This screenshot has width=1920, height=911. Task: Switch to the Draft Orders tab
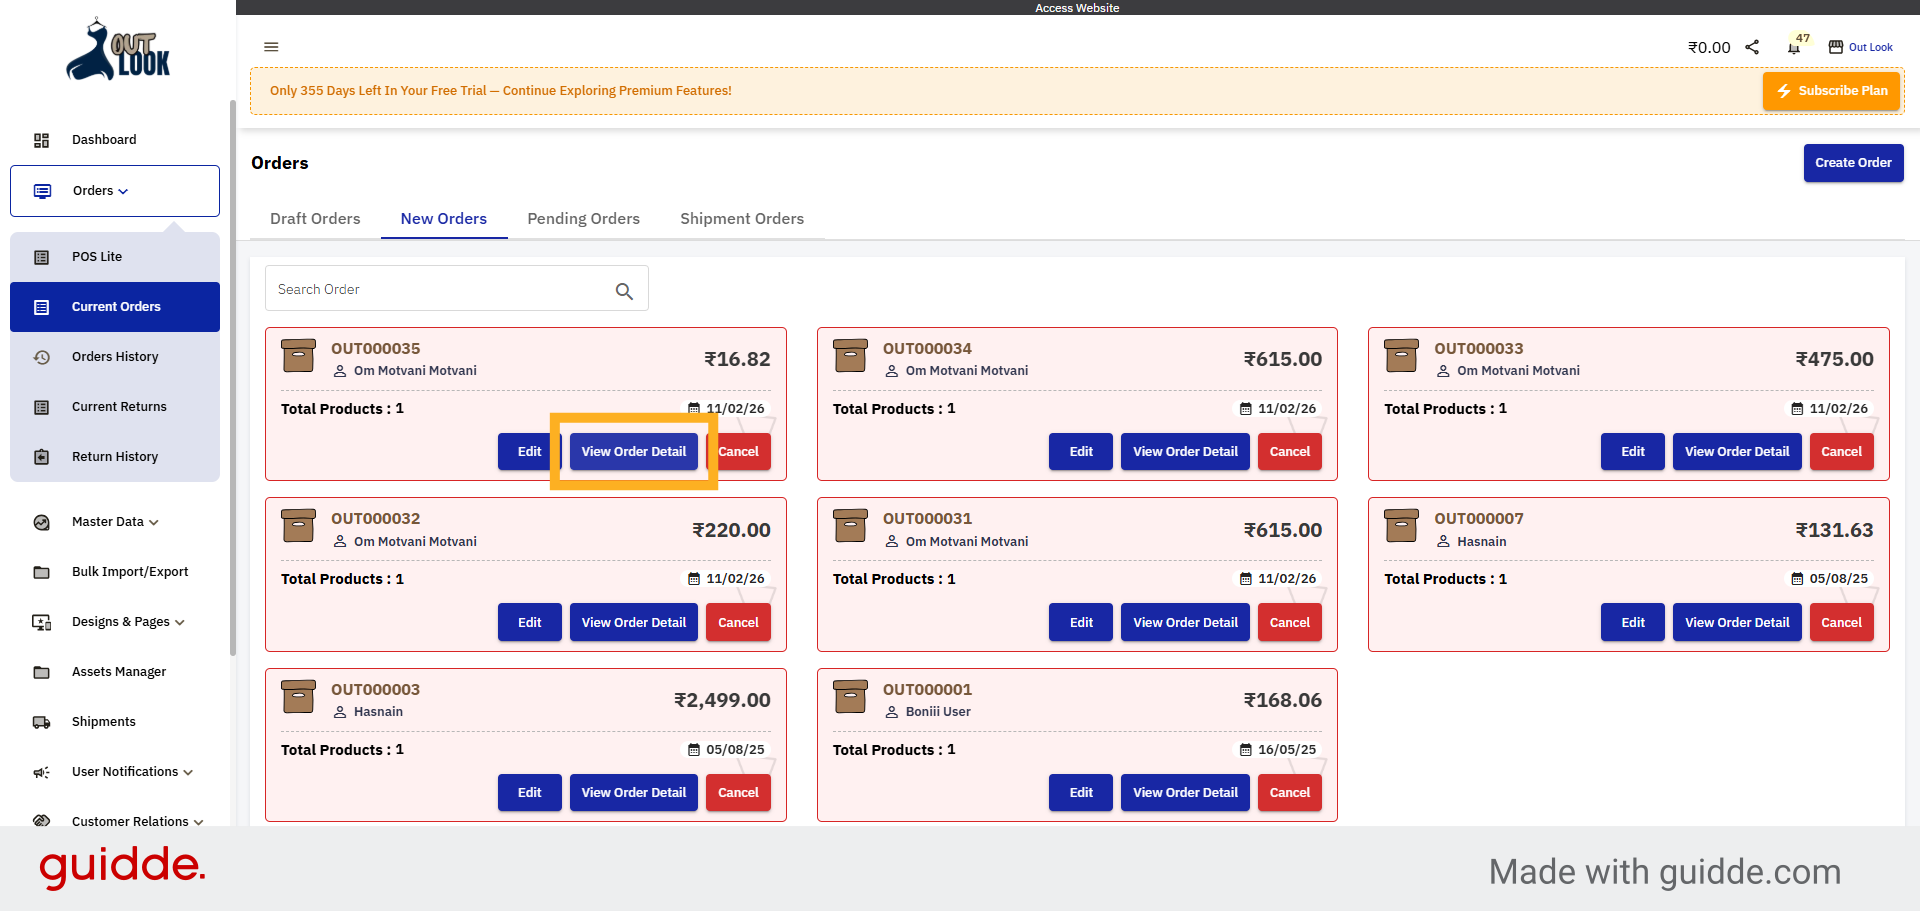pyautogui.click(x=315, y=219)
